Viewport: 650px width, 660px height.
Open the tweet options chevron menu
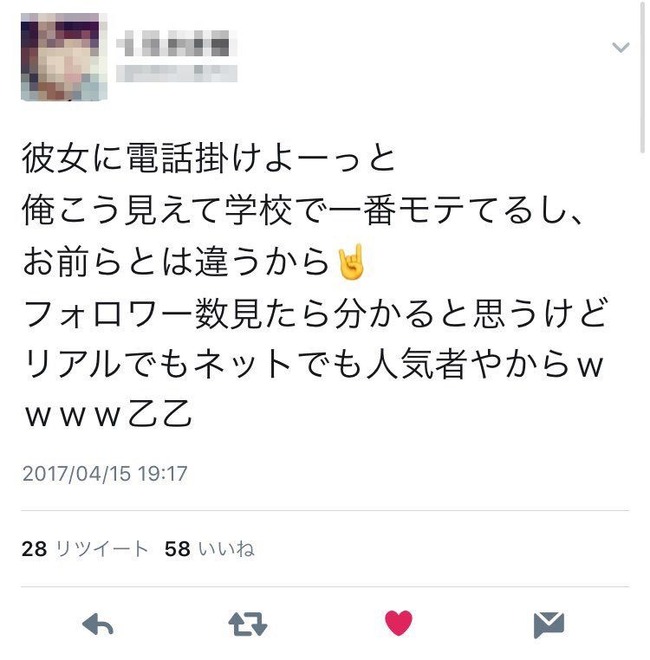click(x=621, y=47)
